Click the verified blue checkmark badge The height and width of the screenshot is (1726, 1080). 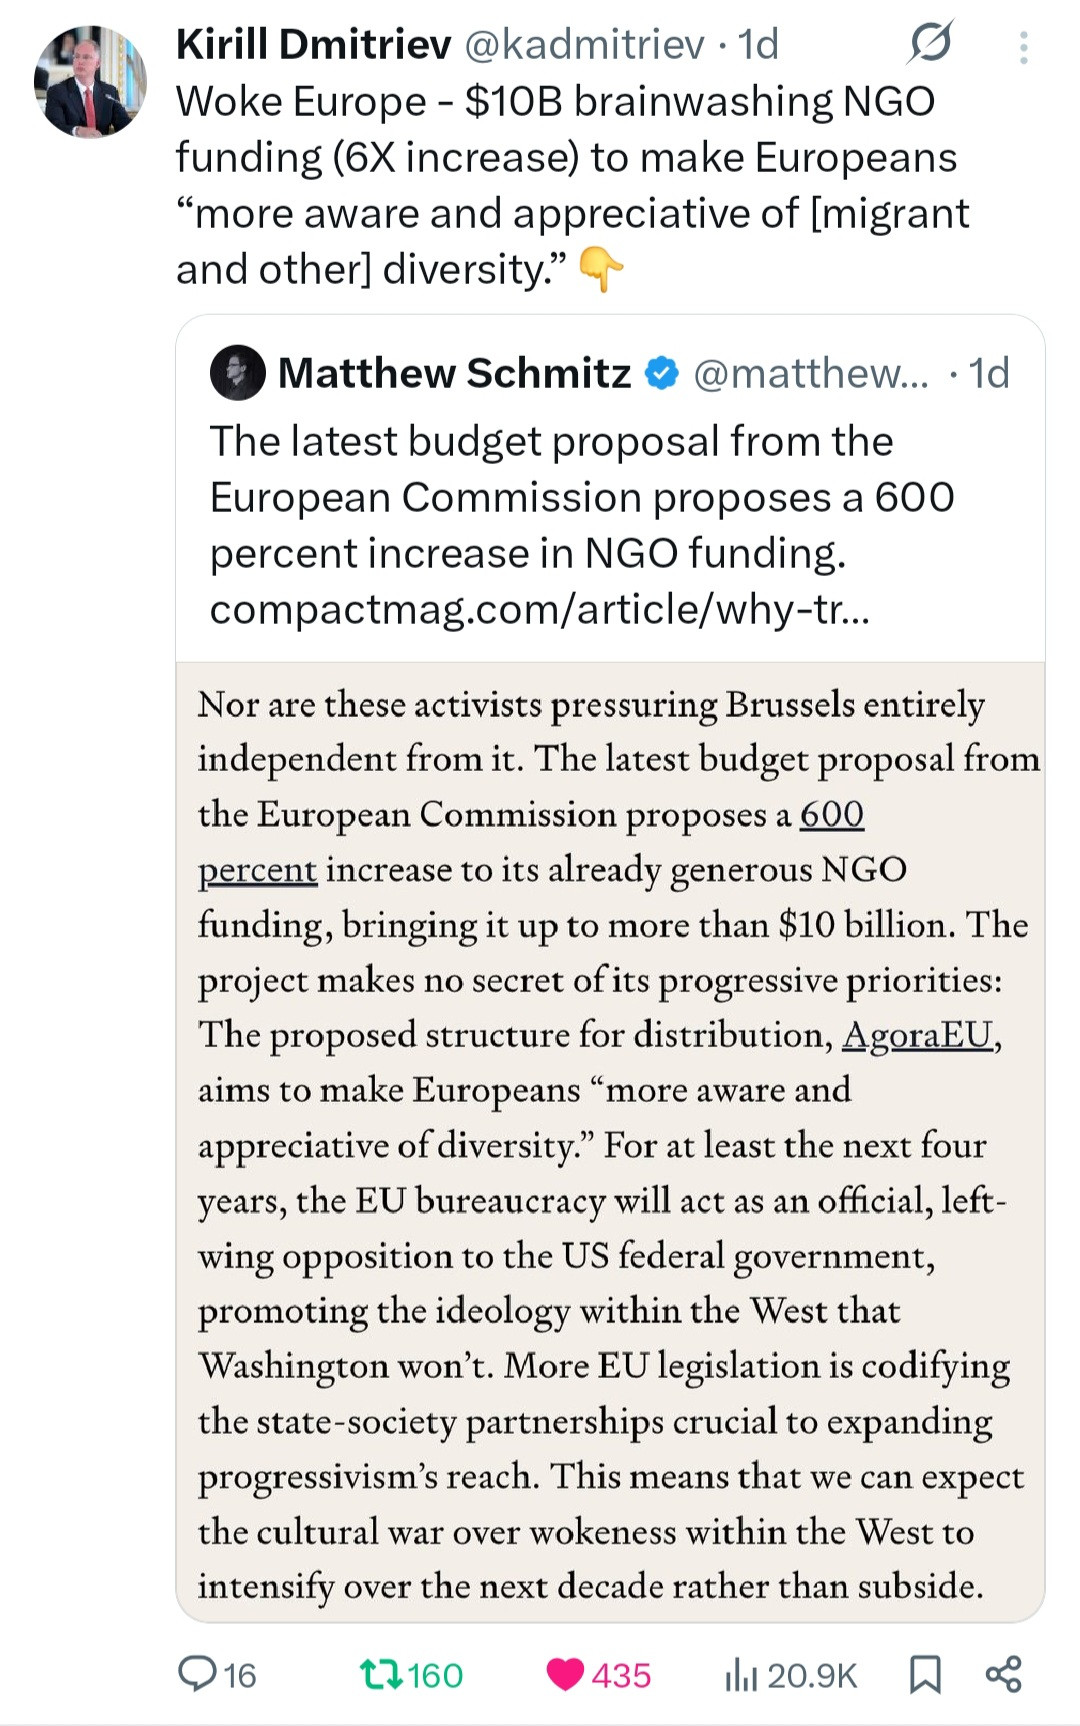(x=661, y=373)
